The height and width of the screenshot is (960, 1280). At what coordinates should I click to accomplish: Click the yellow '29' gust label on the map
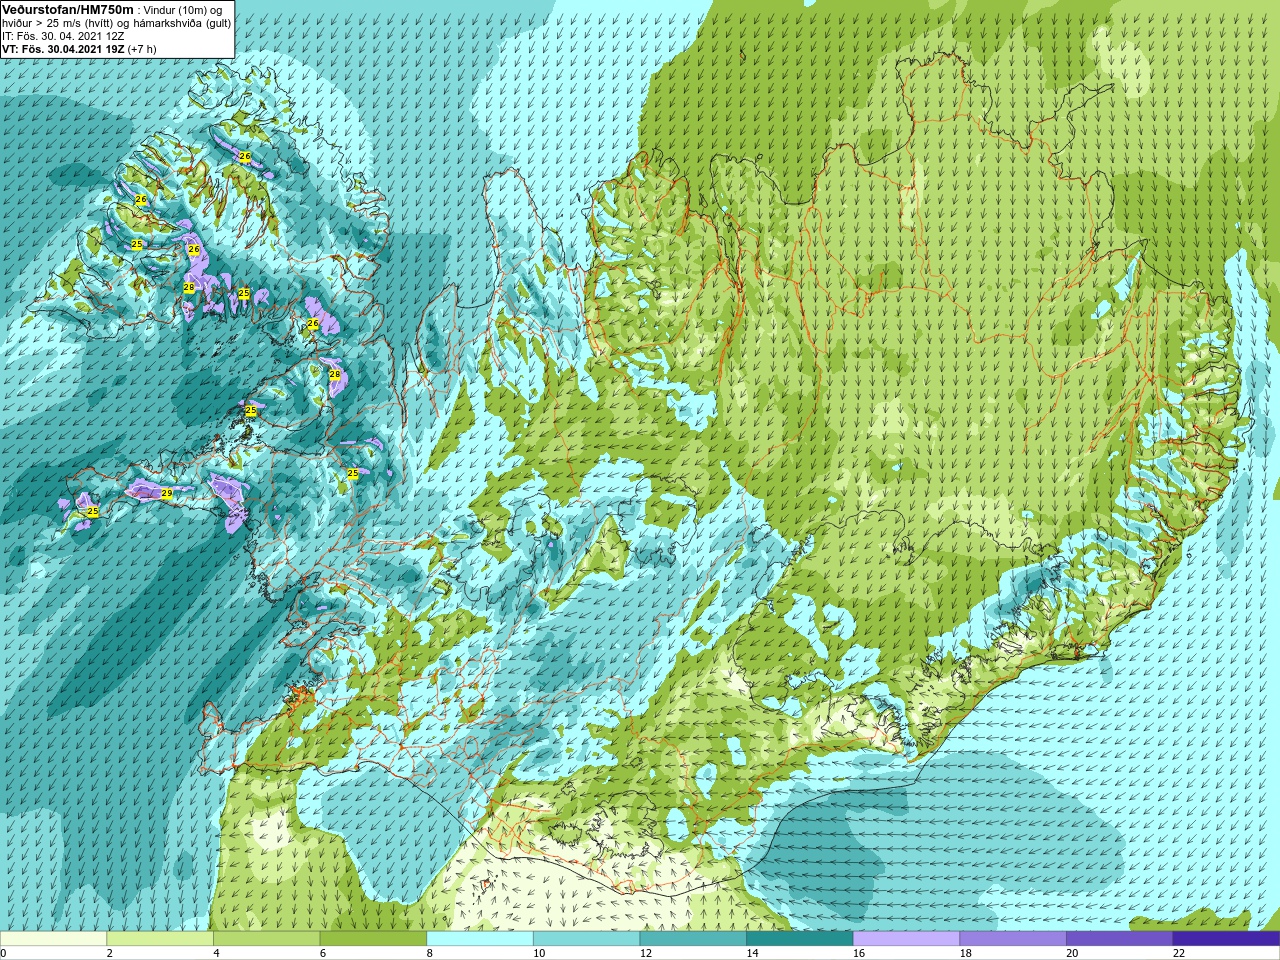[x=167, y=493]
